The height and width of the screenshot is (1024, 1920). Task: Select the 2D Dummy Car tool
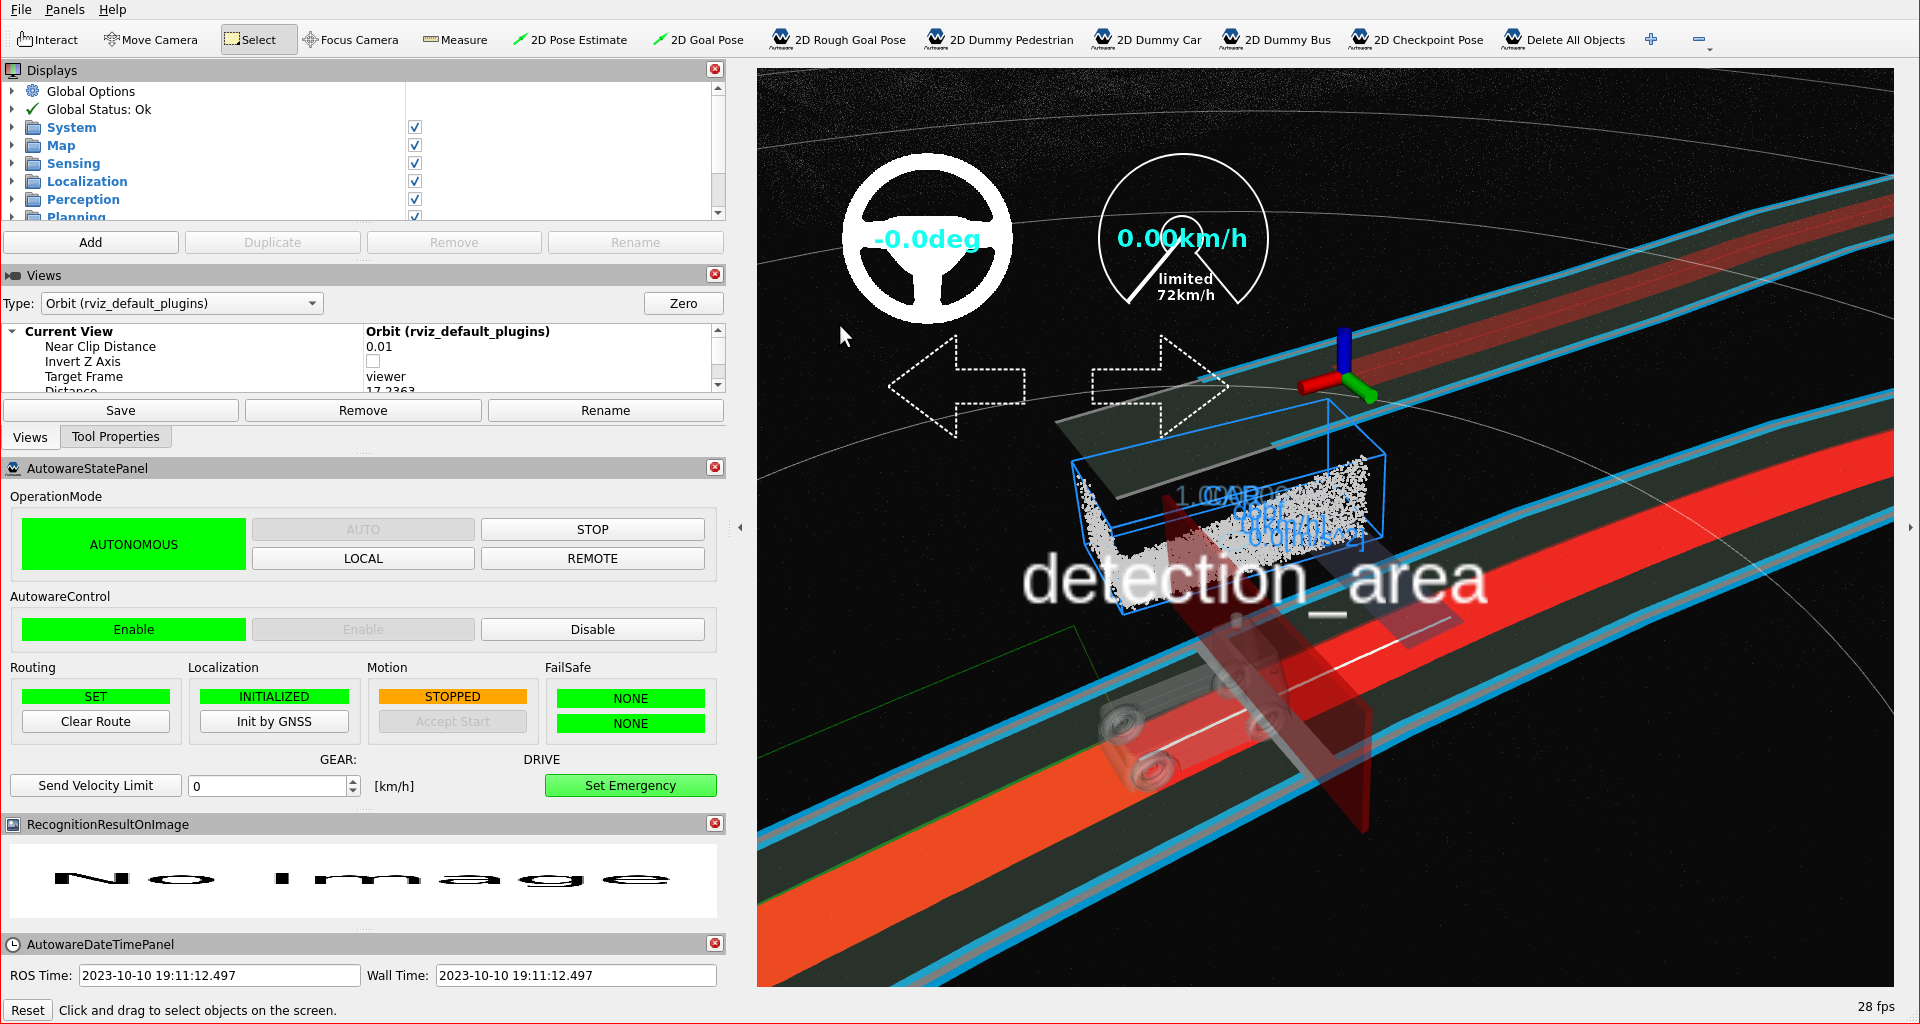click(x=1147, y=40)
